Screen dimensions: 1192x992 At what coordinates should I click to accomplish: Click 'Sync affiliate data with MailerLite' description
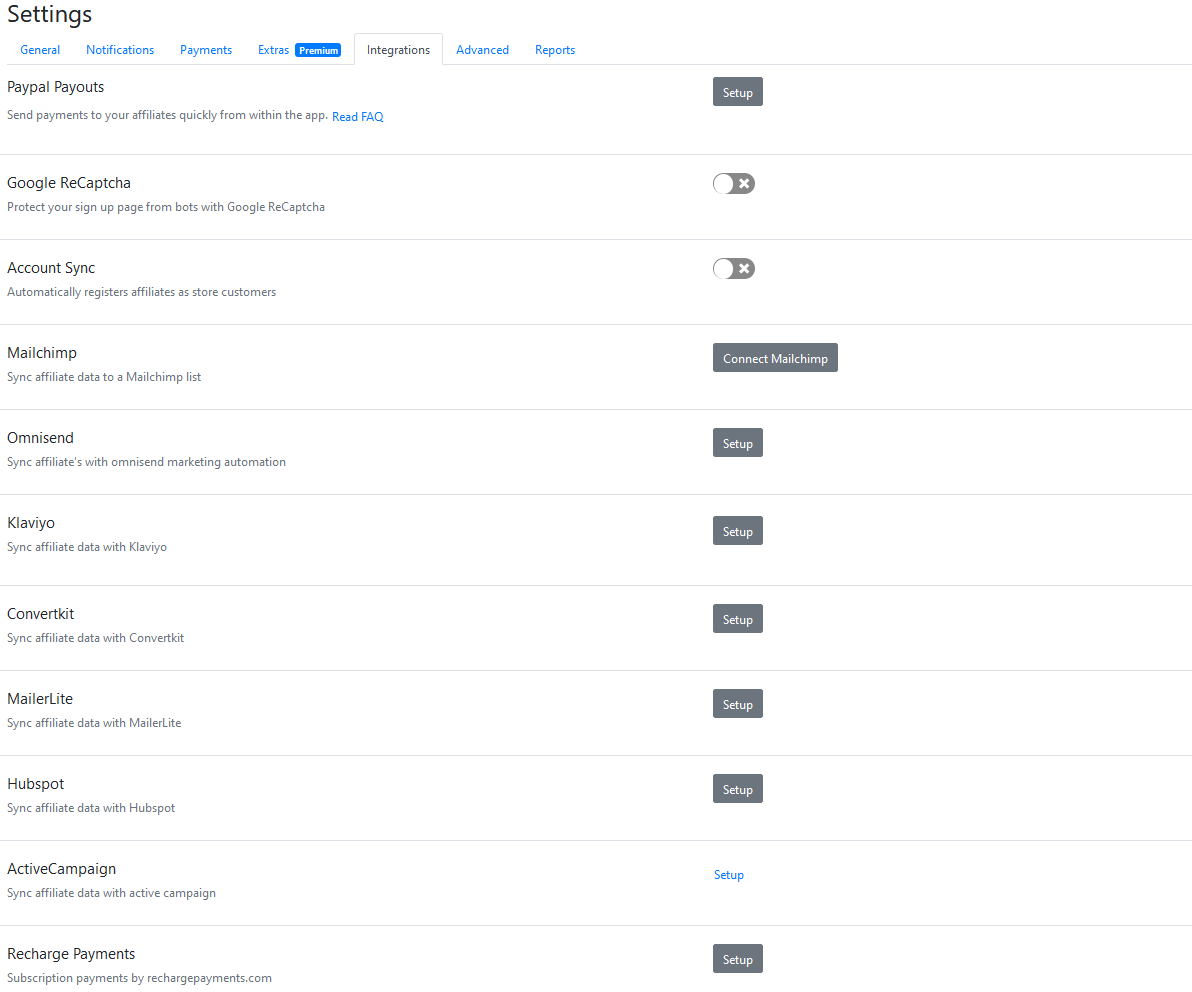click(x=94, y=724)
